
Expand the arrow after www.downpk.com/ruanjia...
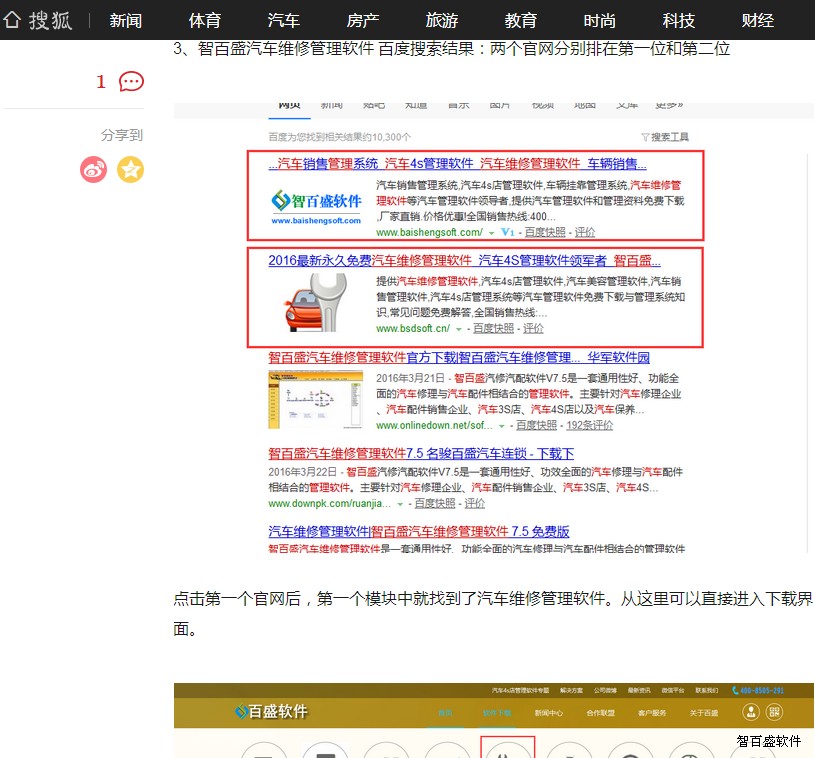tap(400, 504)
